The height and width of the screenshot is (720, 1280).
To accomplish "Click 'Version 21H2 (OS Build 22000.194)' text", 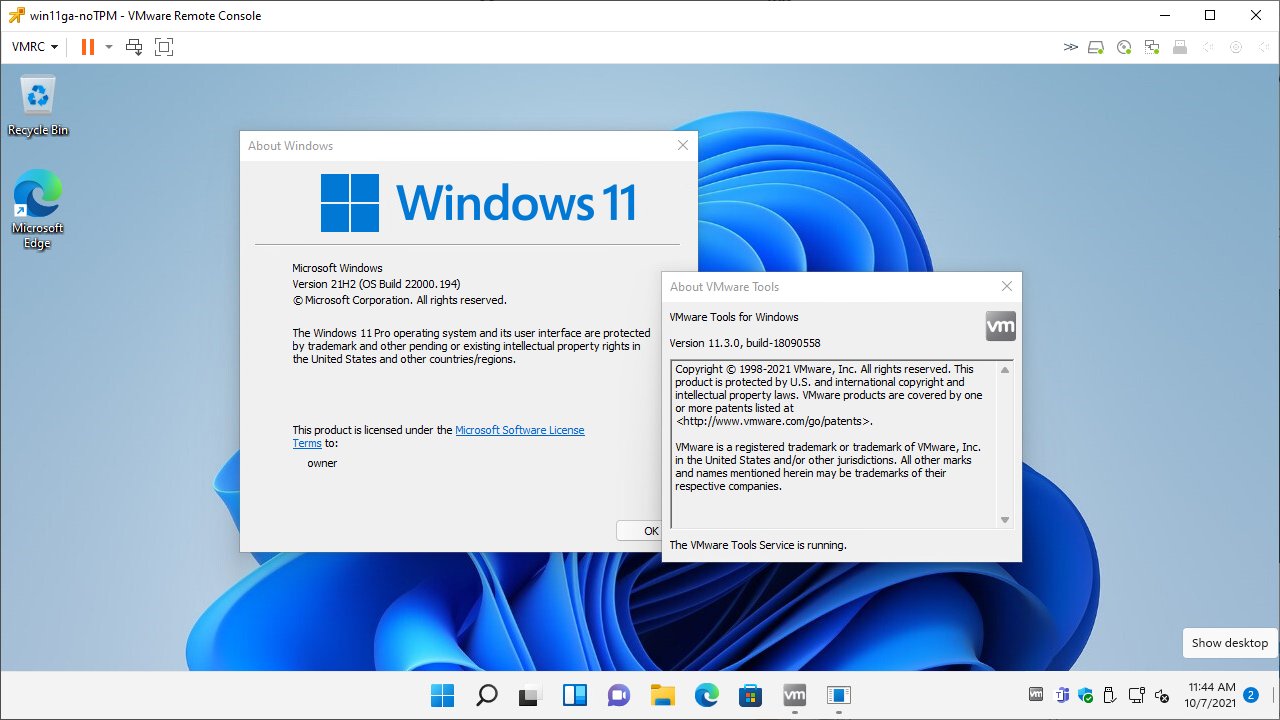I will (x=376, y=284).
